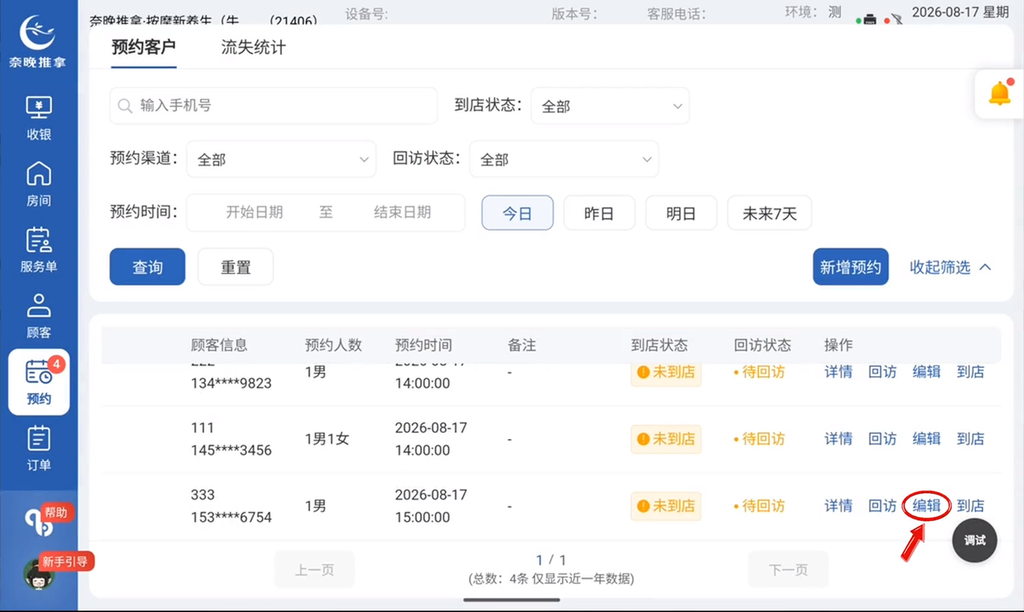Click the 奈晚推拿 logo
The width and height of the screenshot is (1024, 612).
tap(38, 40)
